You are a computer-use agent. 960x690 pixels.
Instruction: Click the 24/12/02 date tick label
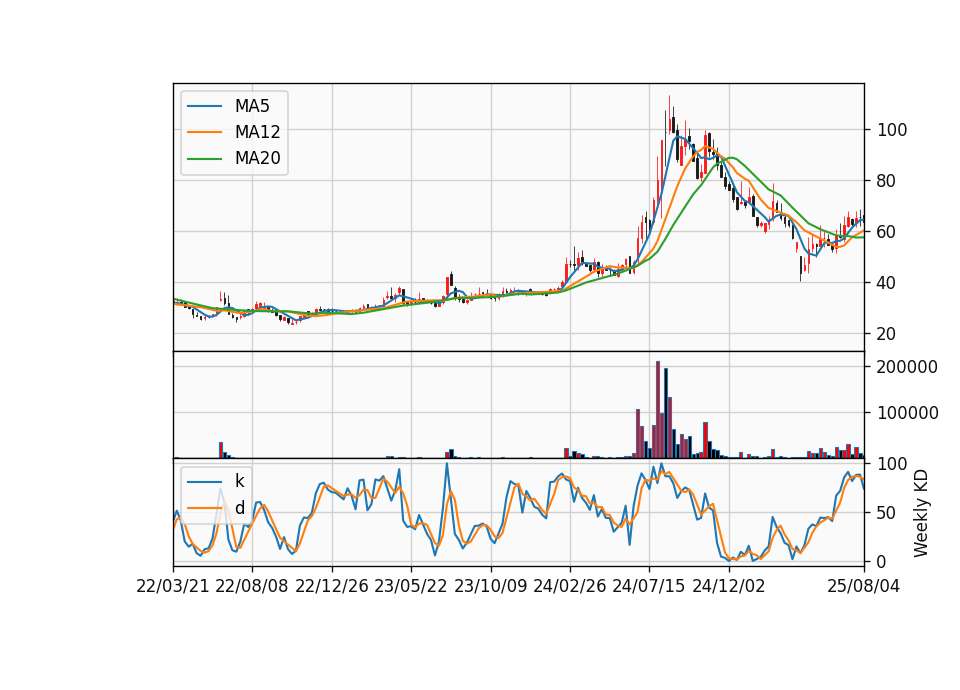pyautogui.click(x=729, y=586)
